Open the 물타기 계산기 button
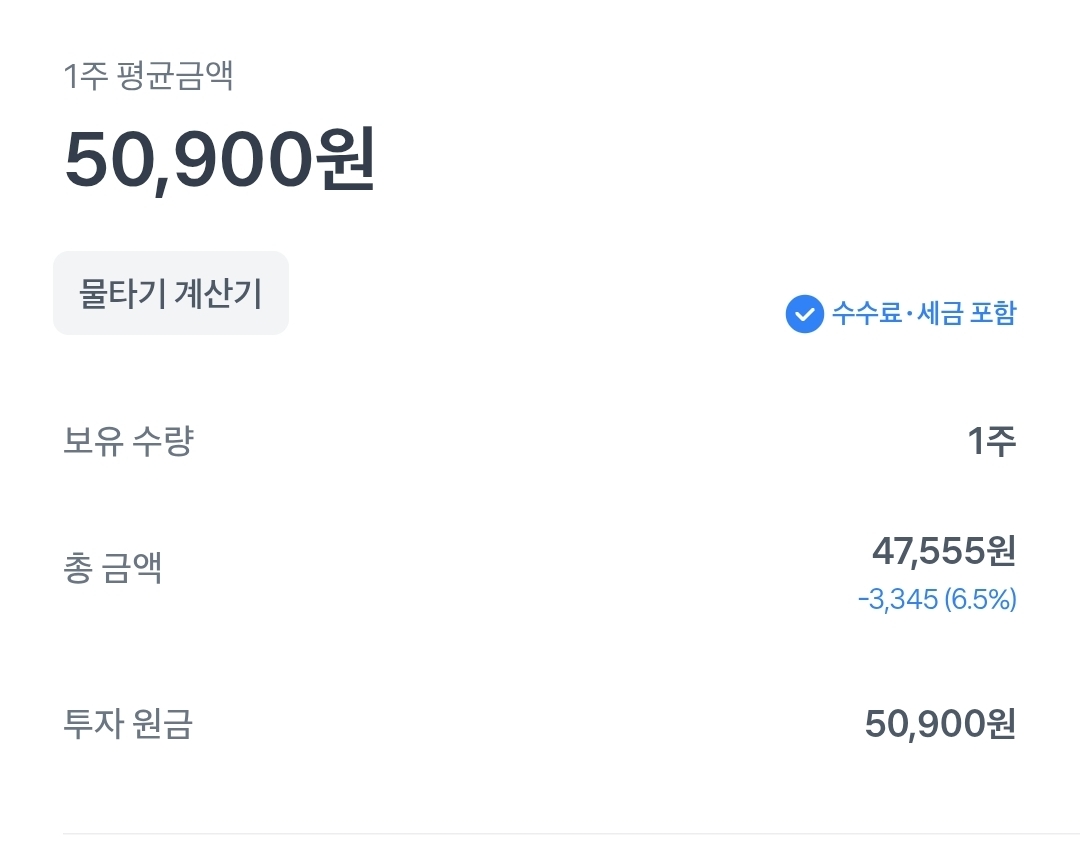 (x=170, y=293)
